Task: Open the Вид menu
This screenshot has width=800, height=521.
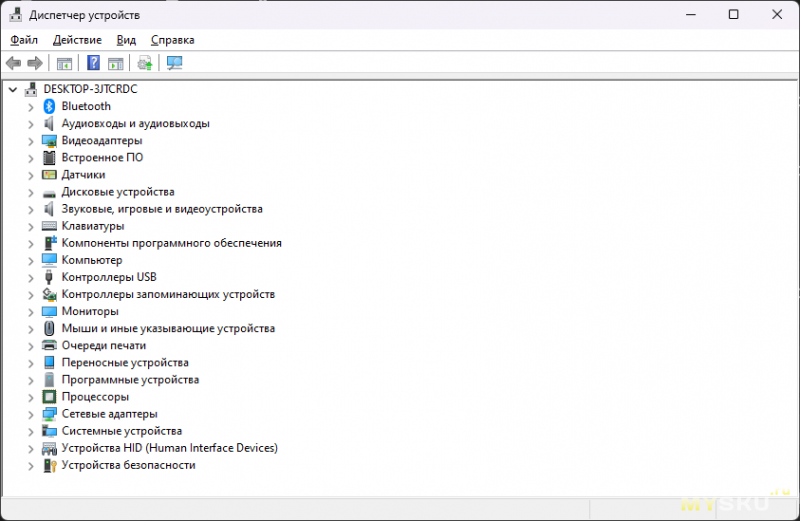Action: click(126, 40)
